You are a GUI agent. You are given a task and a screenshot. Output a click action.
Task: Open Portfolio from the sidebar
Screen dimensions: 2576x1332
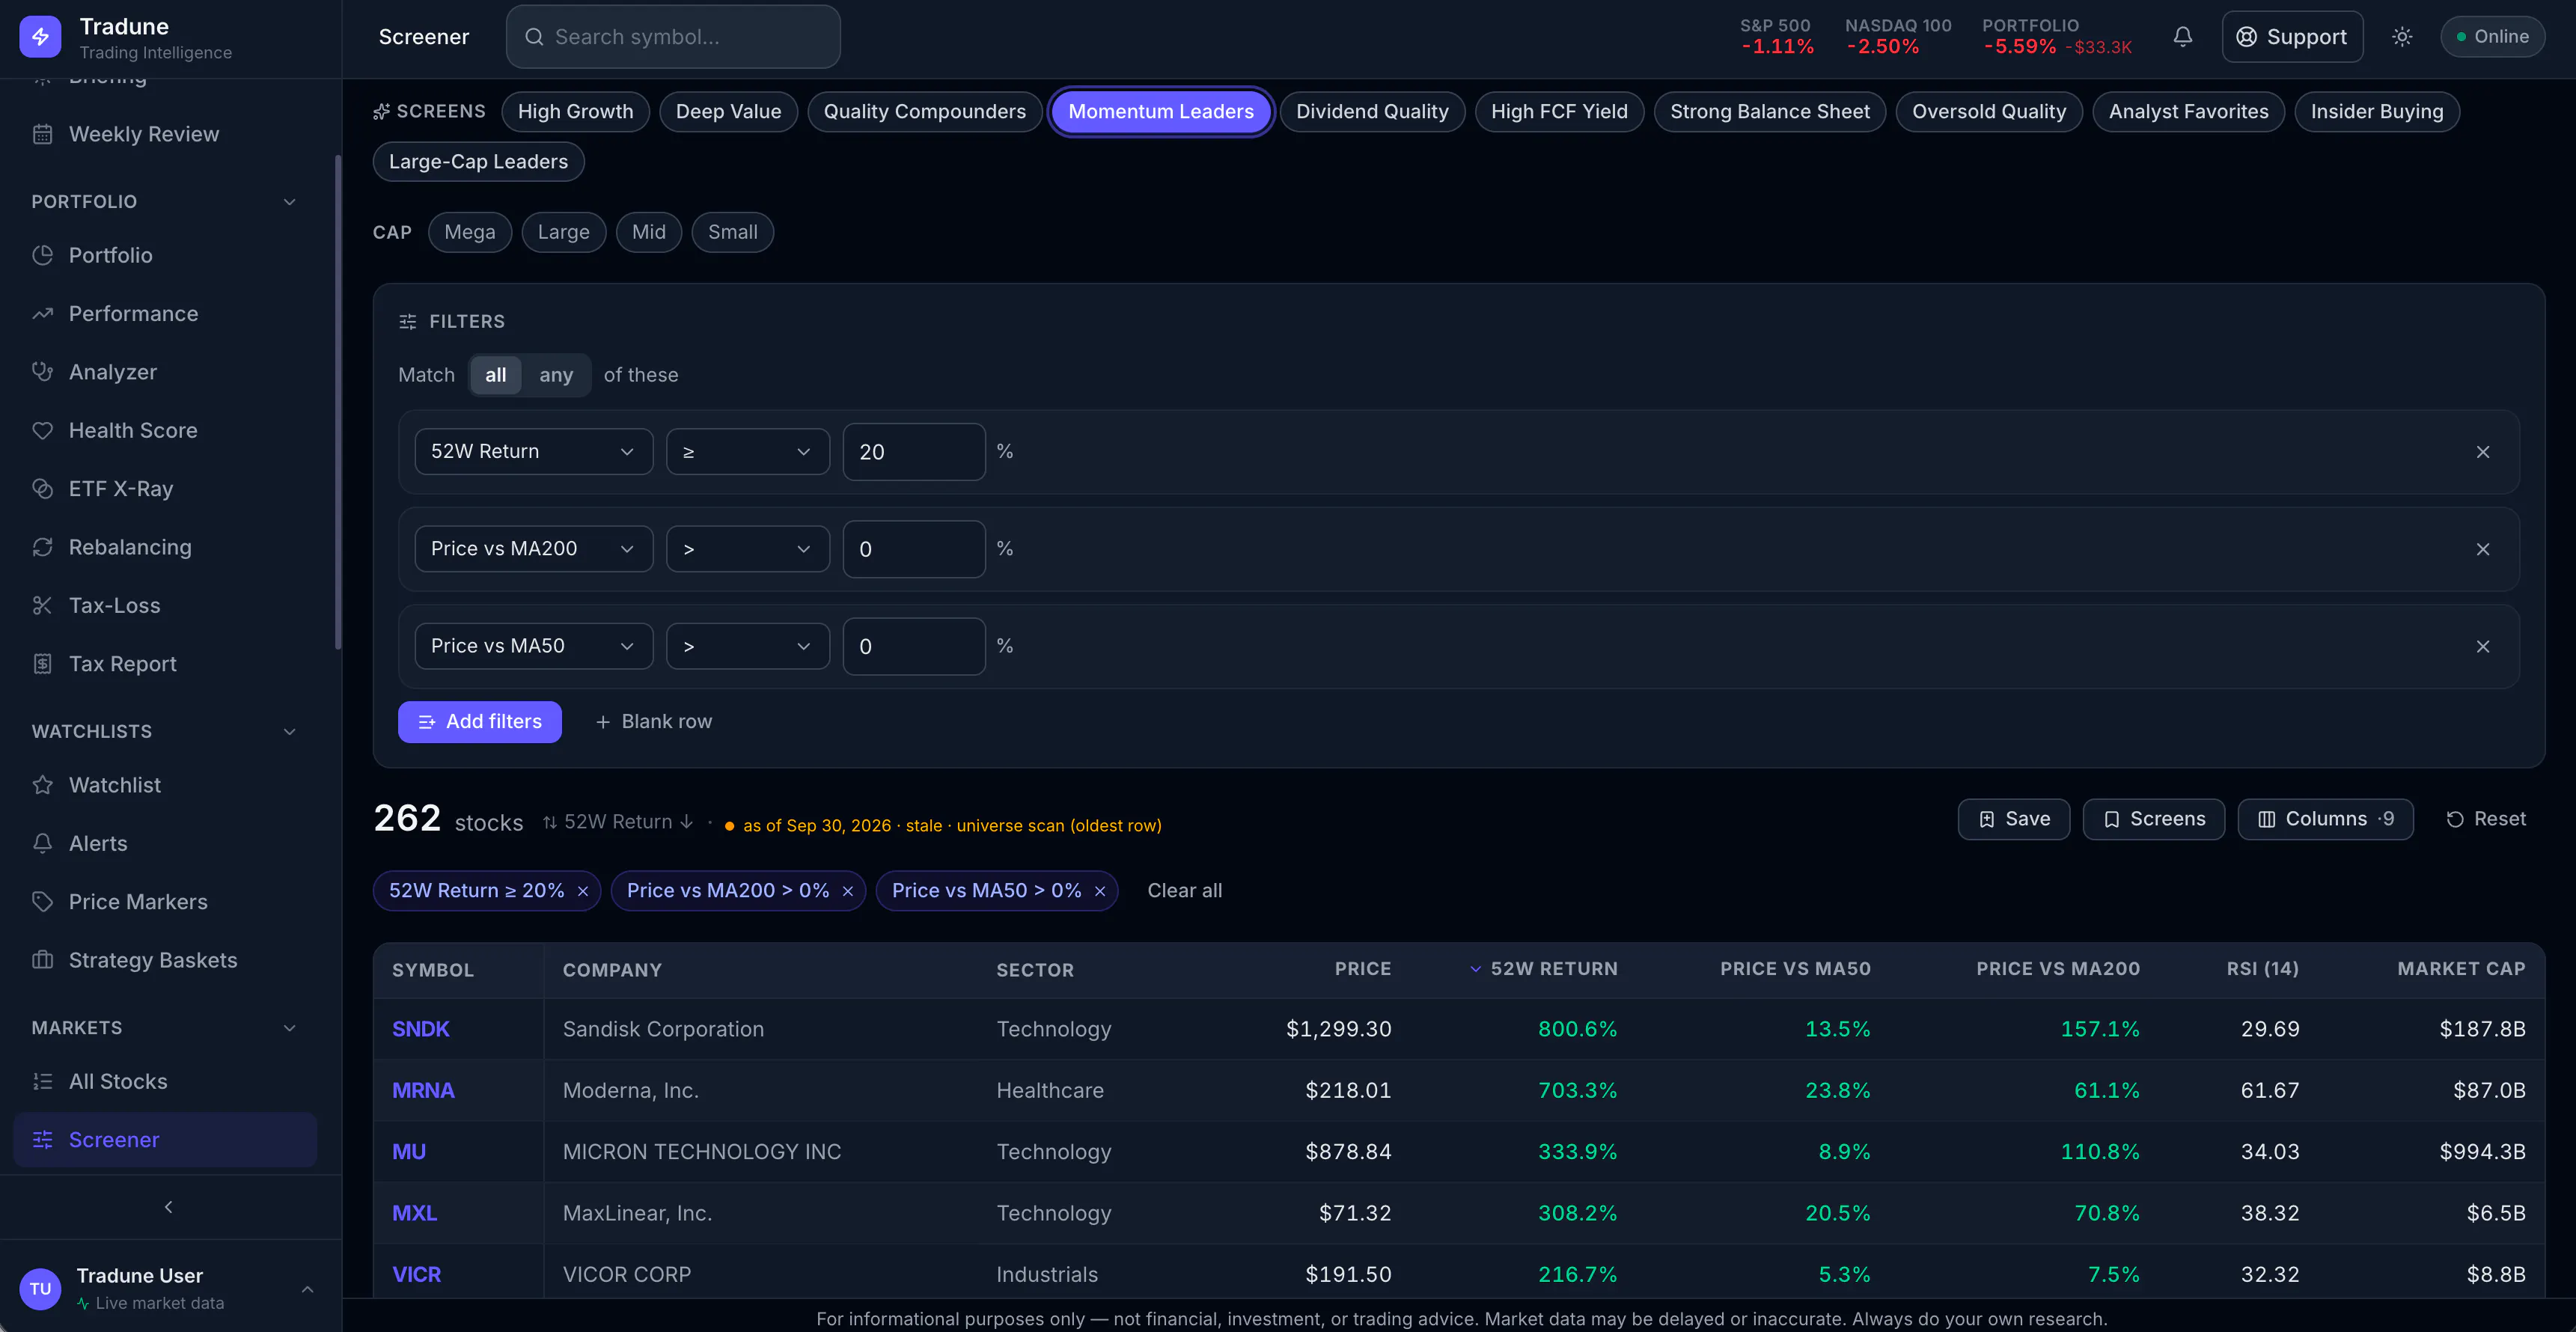click(x=165, y=255)
